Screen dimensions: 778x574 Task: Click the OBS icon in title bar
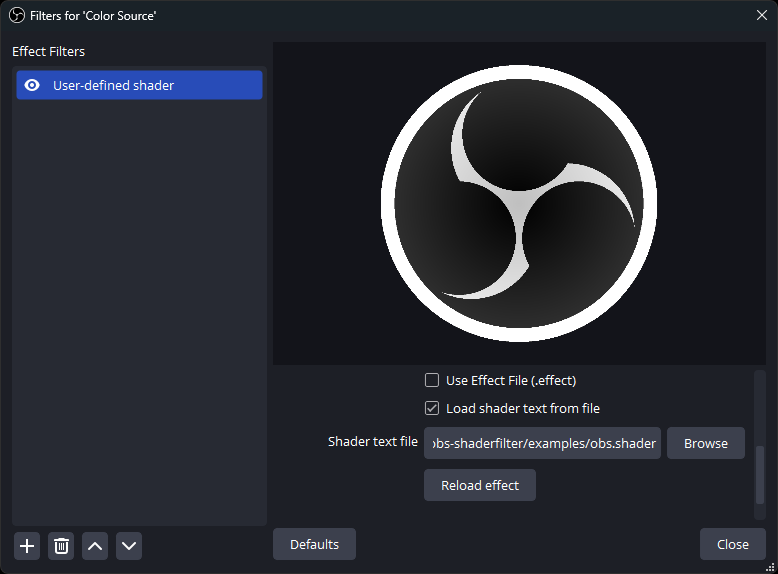click(17, 15)
